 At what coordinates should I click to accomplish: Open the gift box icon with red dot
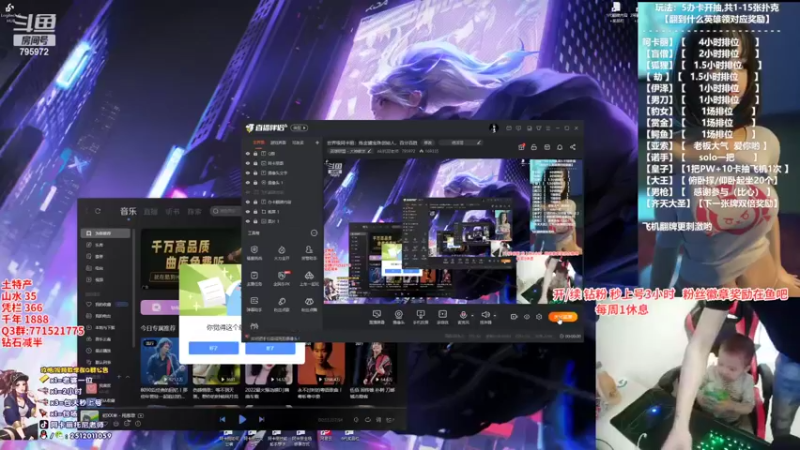[521, 147]
